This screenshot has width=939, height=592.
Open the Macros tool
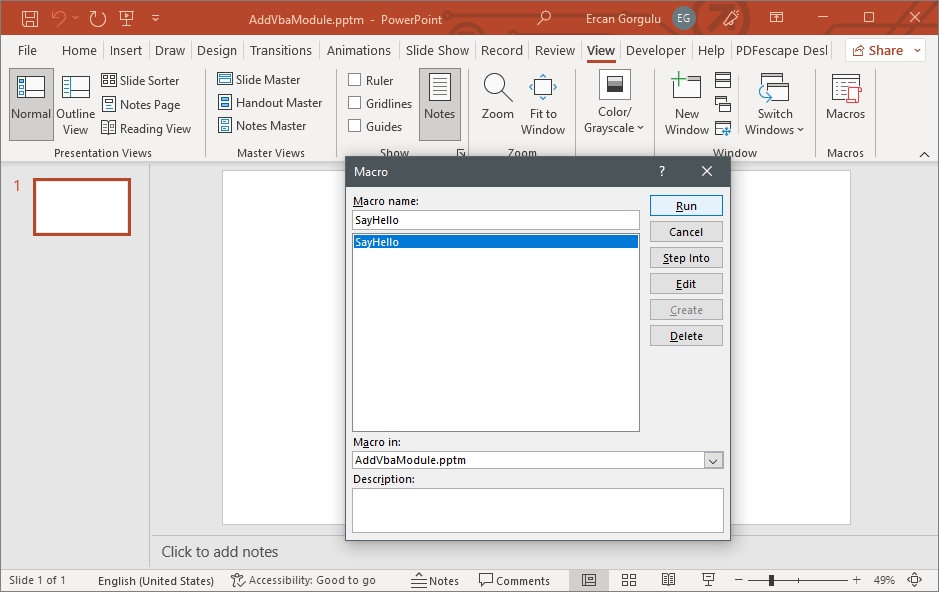coord(845,100)
